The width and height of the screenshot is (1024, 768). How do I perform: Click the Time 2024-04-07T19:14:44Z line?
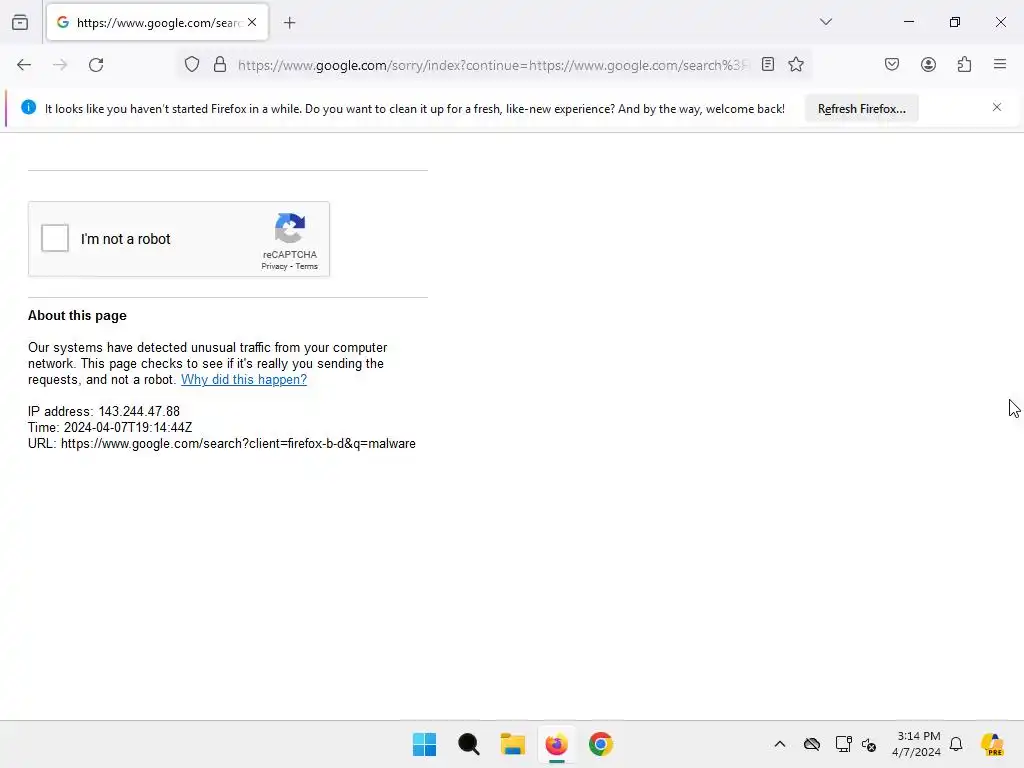[x=110, y=428]
